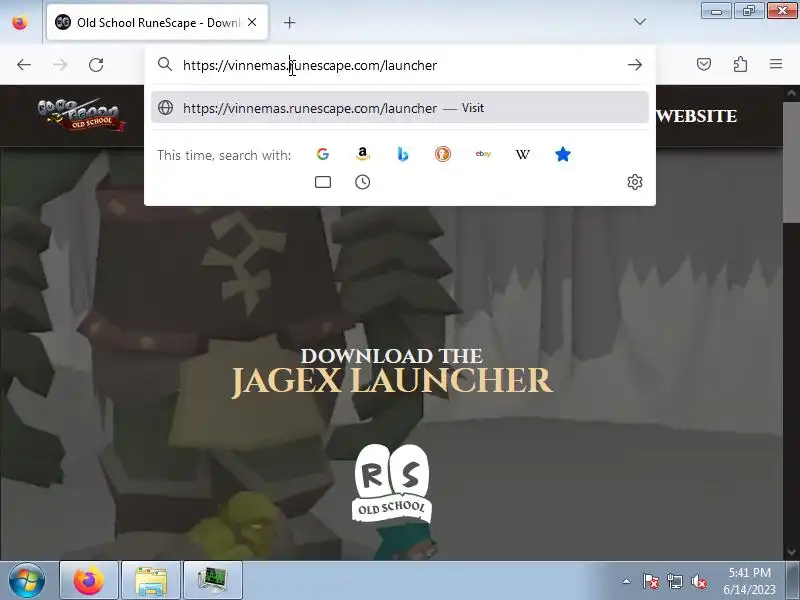The width and height of the screenshot is (800, 600).
Task: Click the Old School RuneScape logo
Action: pos(81,115)
